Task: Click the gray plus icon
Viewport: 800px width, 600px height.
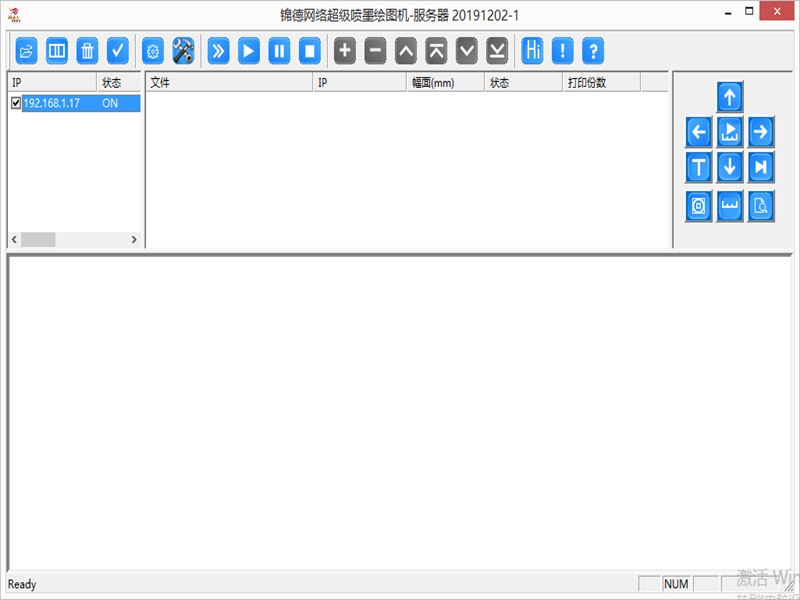Action: (x=345, y=50)
